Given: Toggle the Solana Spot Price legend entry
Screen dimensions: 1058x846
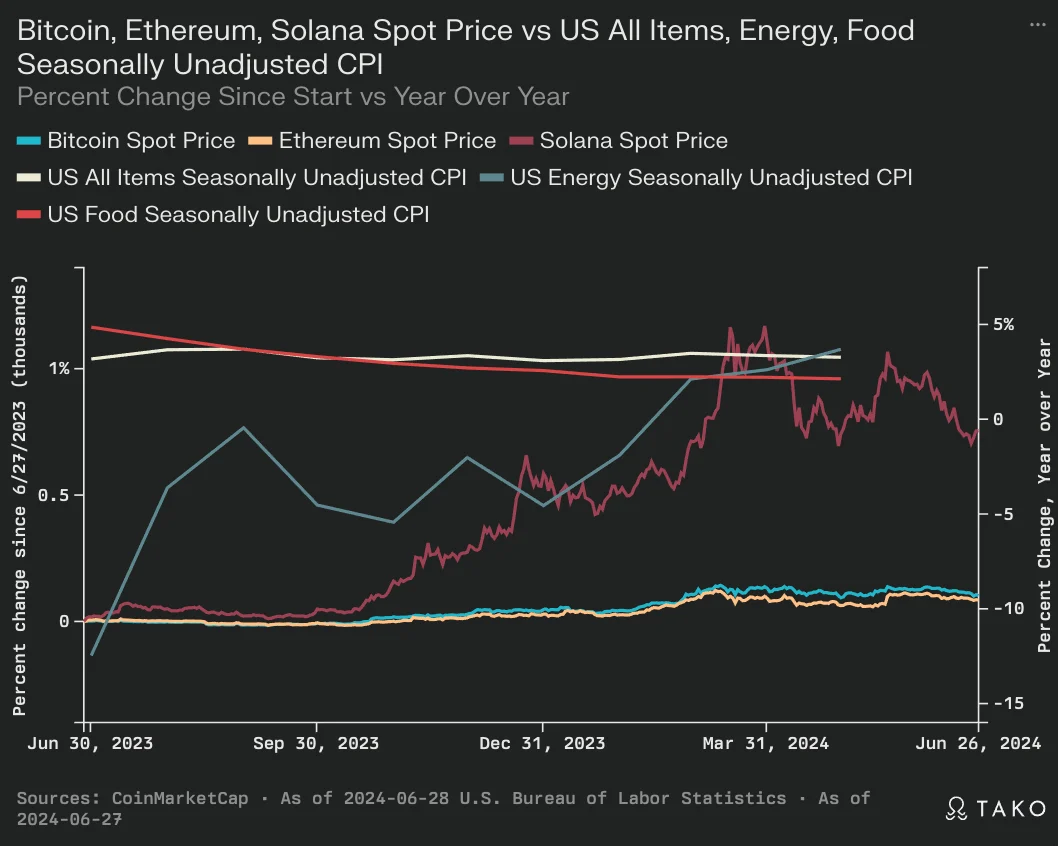Looking at the screenshot, I should point(619,140).
